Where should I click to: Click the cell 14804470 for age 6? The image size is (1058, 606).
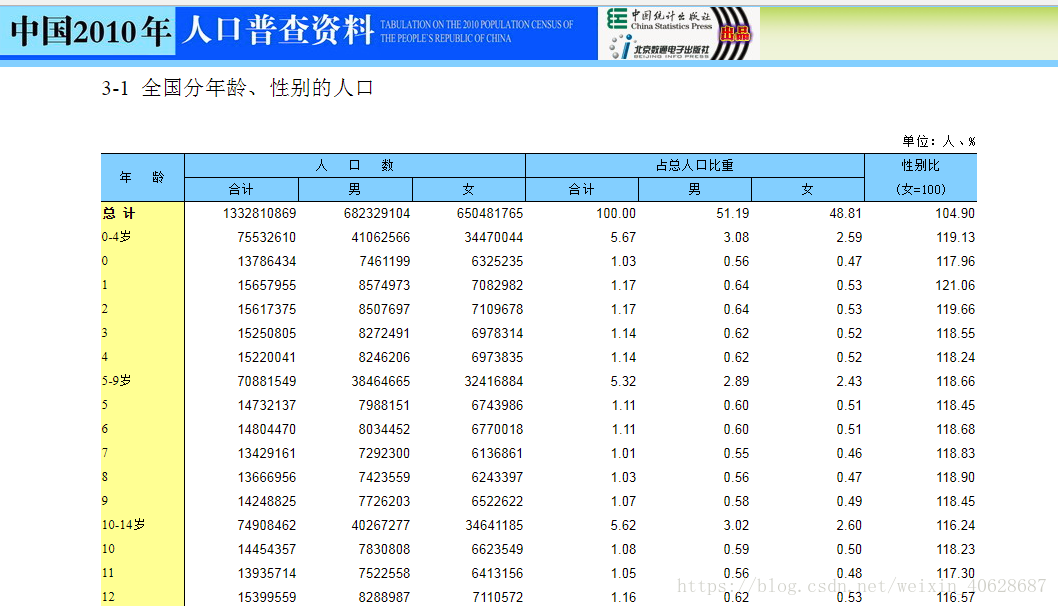[x=267, y=429]
